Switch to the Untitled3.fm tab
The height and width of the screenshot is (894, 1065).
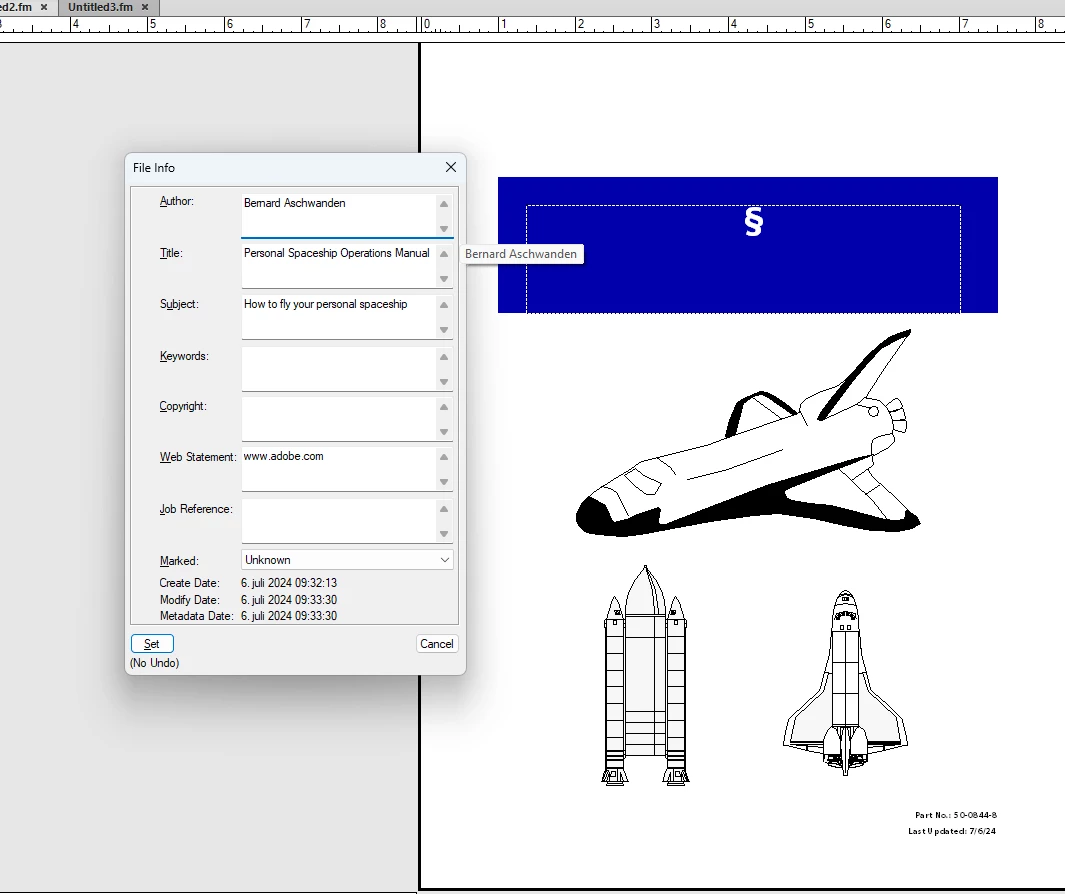coord(100,7)
